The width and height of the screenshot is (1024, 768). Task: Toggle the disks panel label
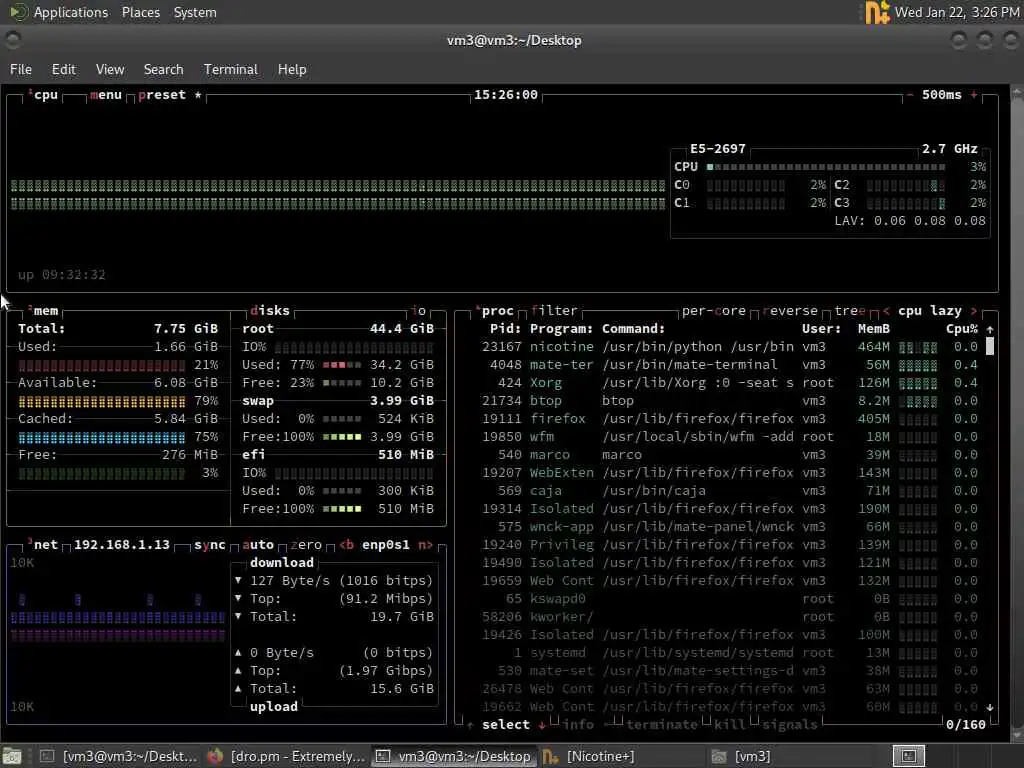[270, 311]
